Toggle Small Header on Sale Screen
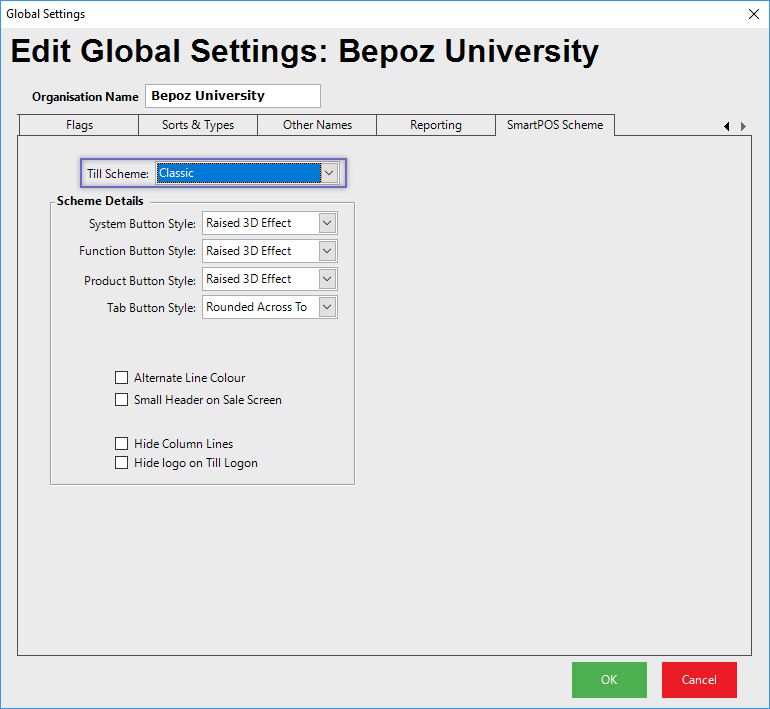The height and width of the screenshot is (709, 770). point(122,400)
